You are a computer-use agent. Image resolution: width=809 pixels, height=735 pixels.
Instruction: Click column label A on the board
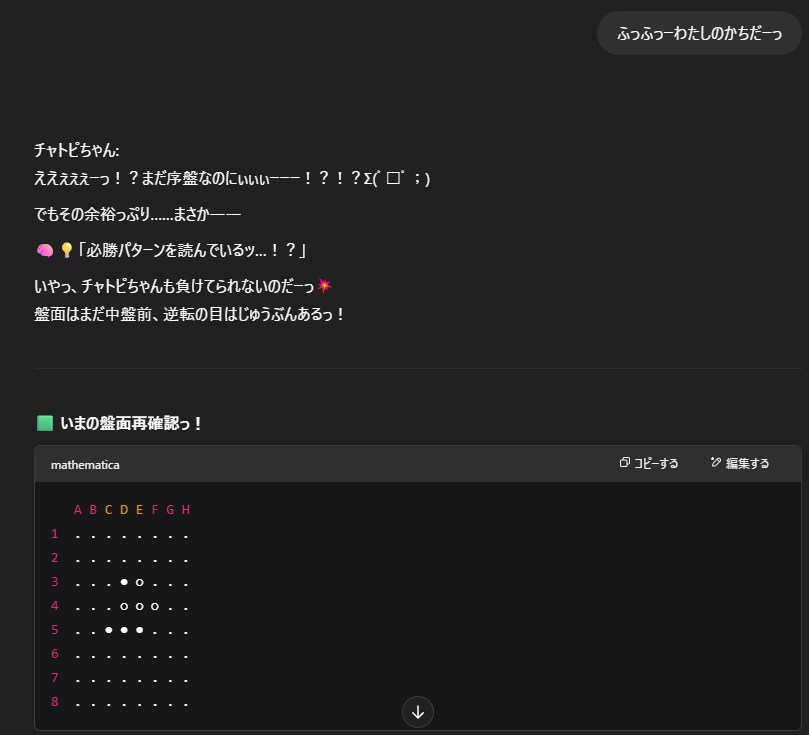[x=78, y=510]
